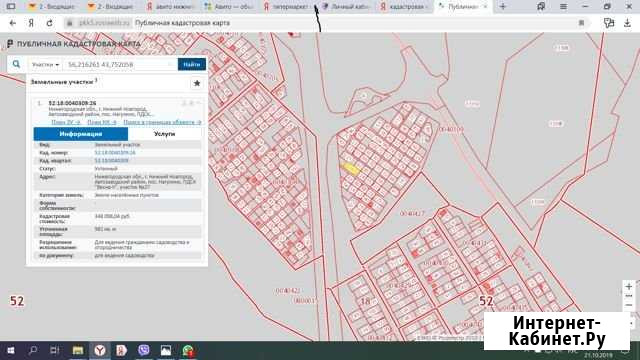Reload the page with refresh icon
This screenshot has width=640, height=360.
pyautogui.click(x=49, y=23)
